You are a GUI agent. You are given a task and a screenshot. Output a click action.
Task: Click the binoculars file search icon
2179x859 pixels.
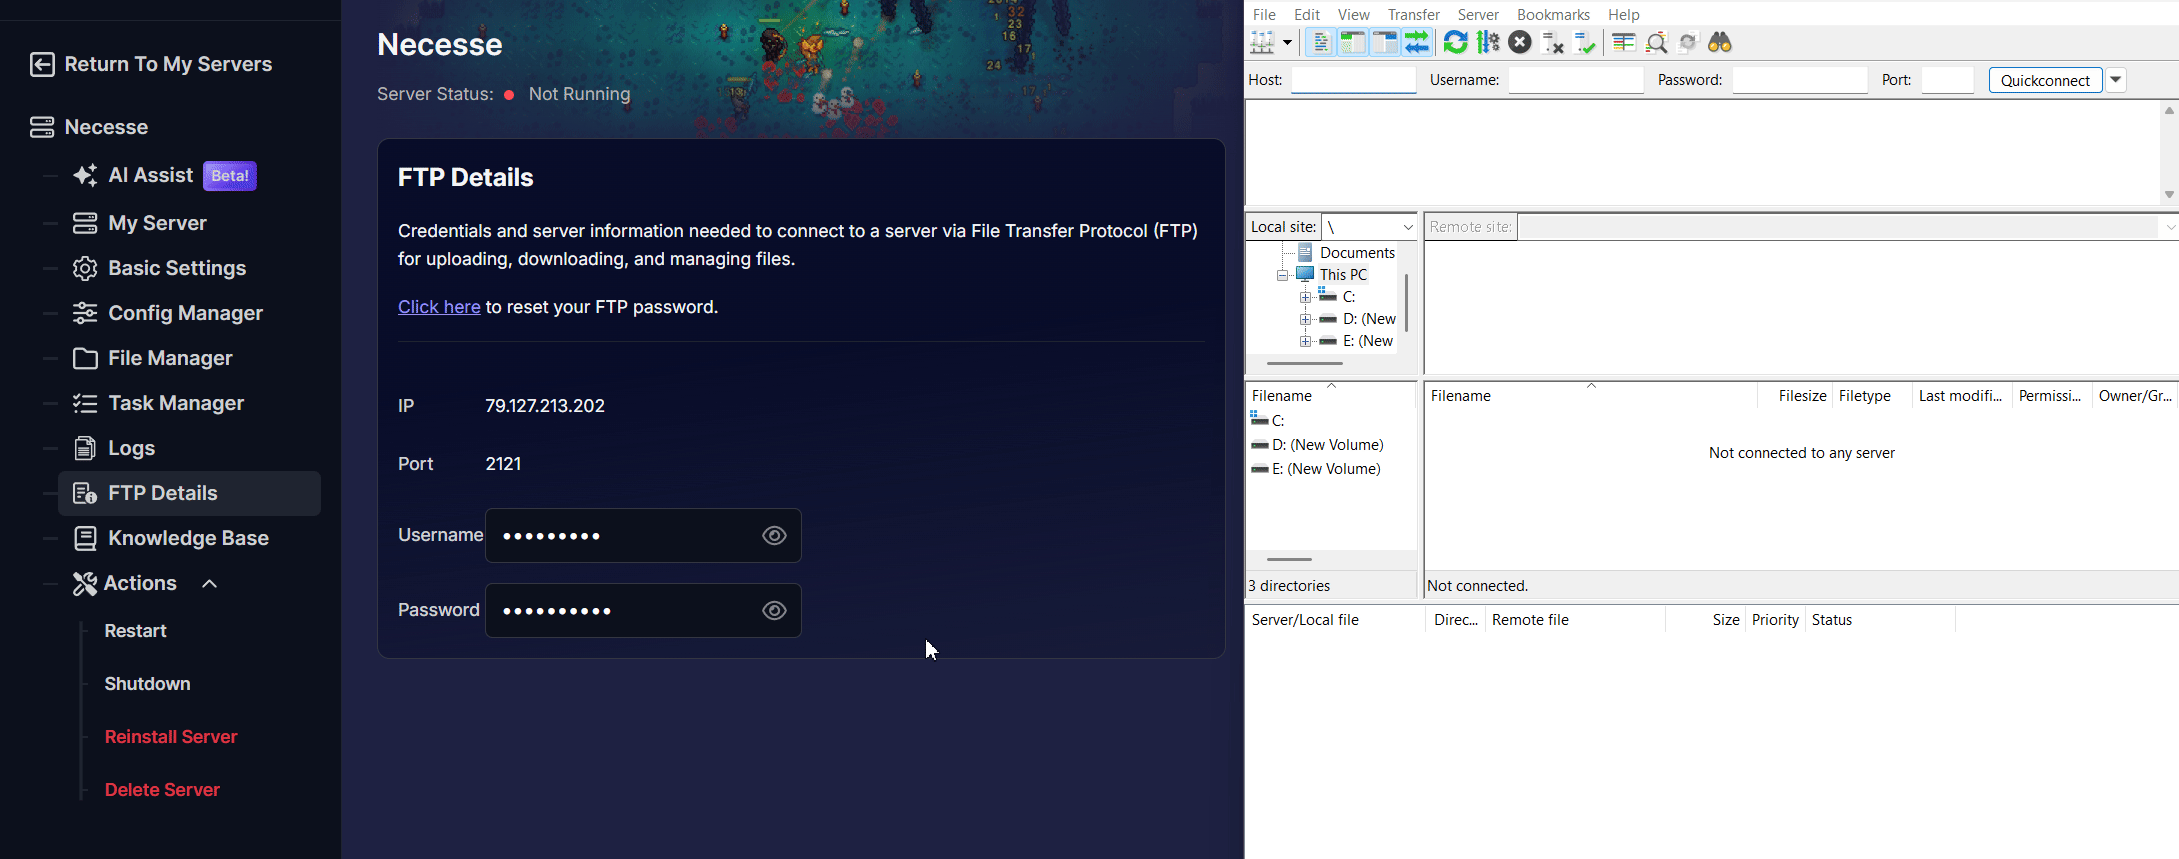1719,43
